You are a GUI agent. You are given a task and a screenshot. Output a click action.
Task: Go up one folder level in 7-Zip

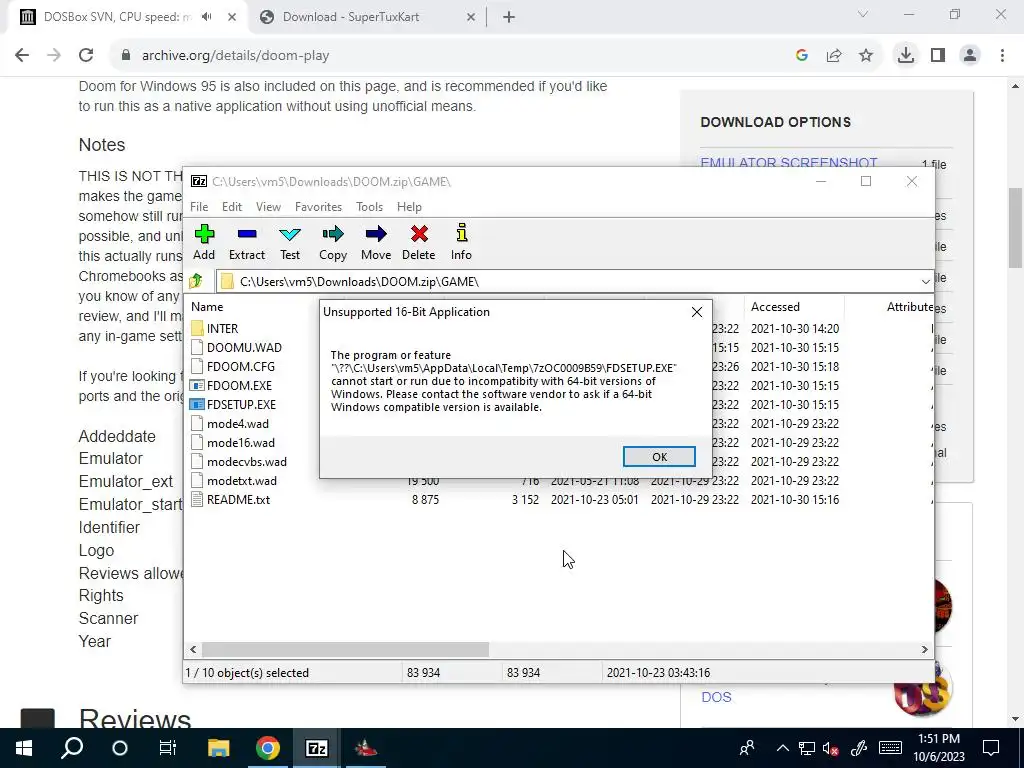pyautogui.click(x=196, y=281)
